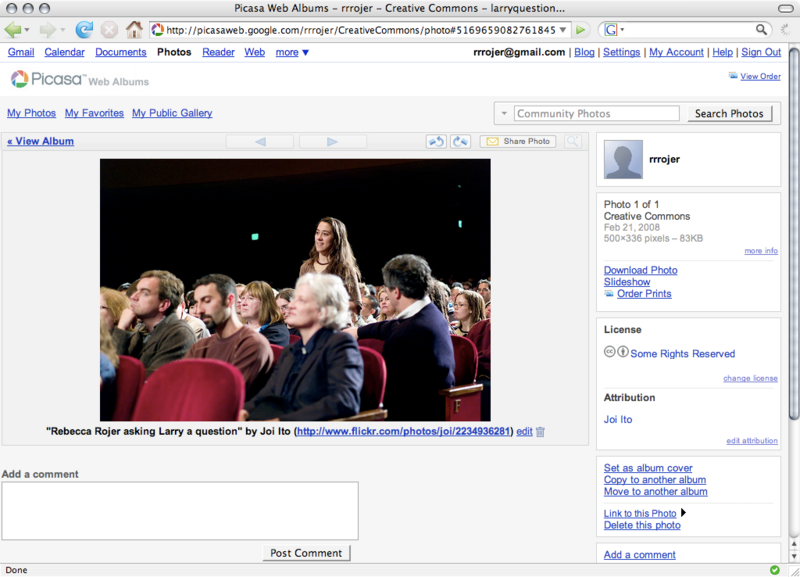Click the Post Comment button
The image size is (800, 577).
306,553
